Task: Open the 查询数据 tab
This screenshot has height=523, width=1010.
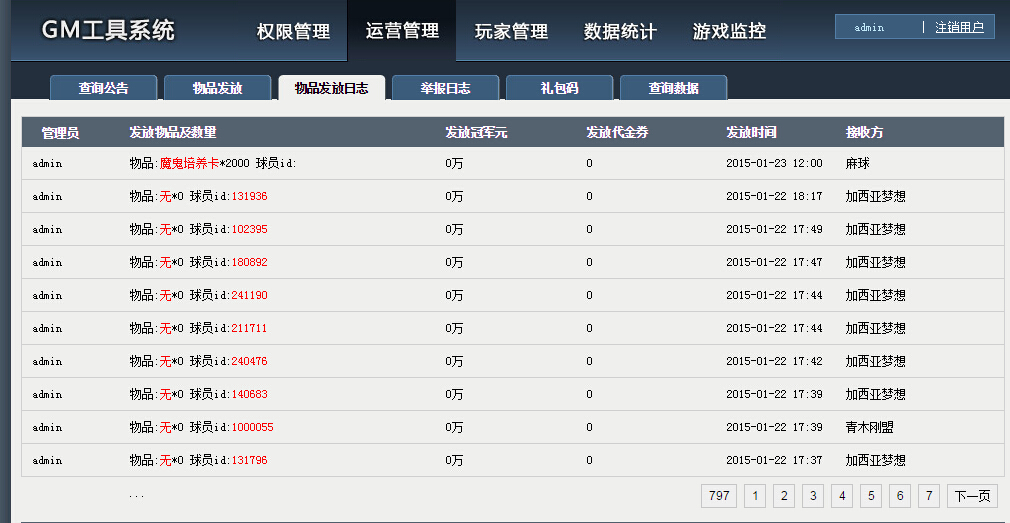Action: click(x=673, y=88)
